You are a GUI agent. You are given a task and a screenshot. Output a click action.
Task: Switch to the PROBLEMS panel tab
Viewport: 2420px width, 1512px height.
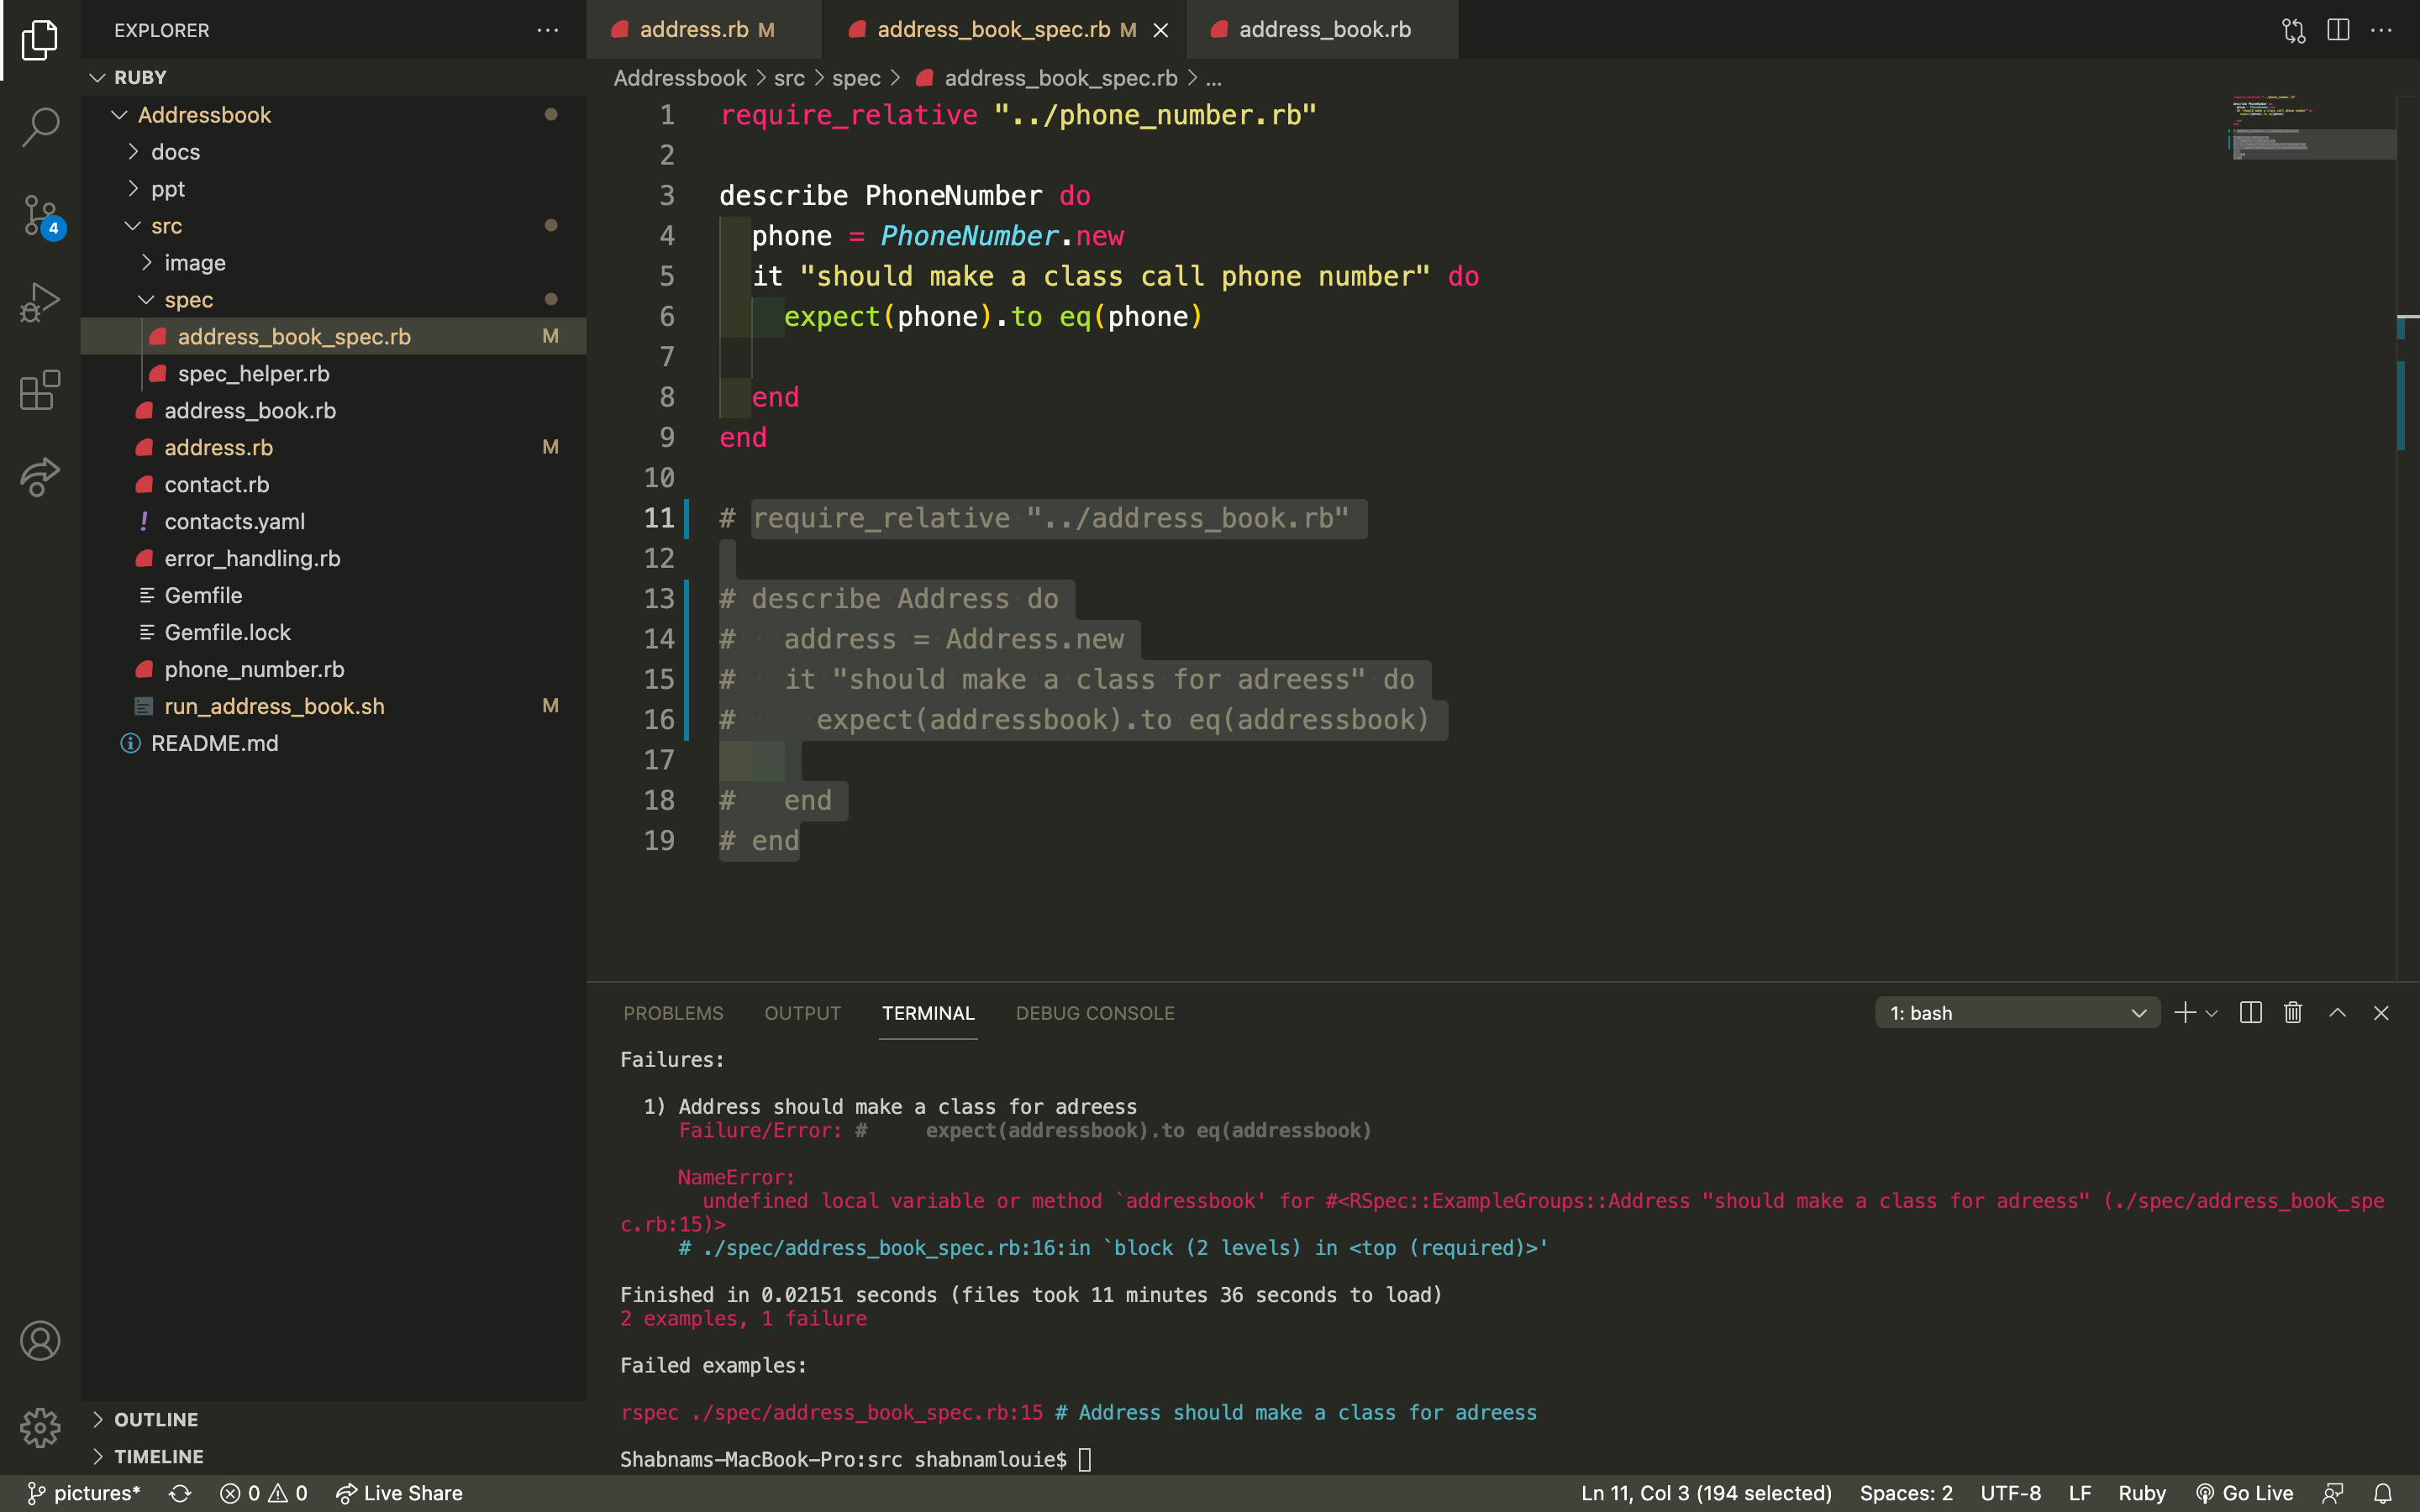[x=673, y=1013]
